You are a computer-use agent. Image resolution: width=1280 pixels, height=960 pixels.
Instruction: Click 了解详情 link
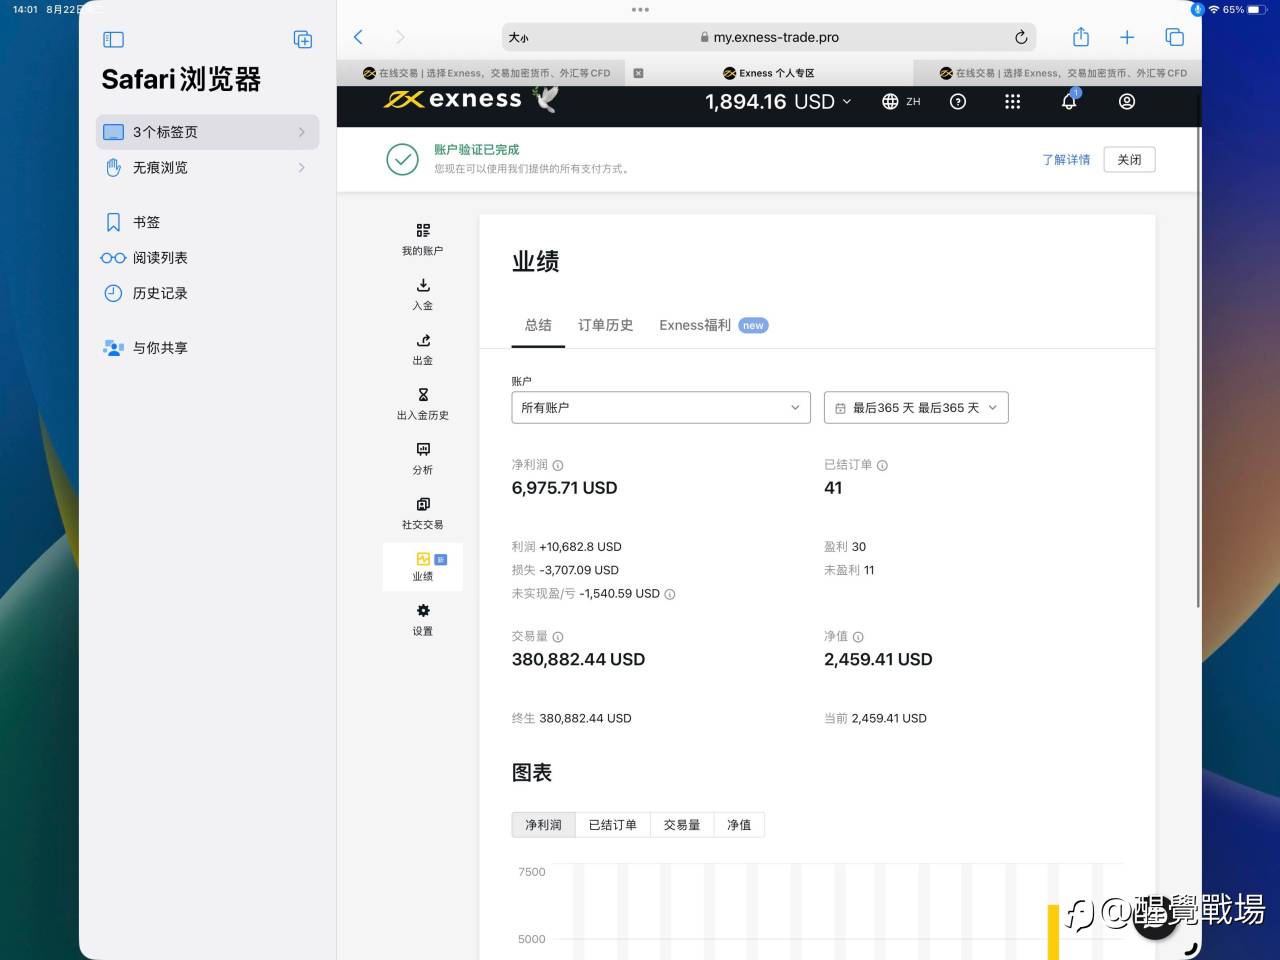pyautogui.click(x=1066, y=160)
